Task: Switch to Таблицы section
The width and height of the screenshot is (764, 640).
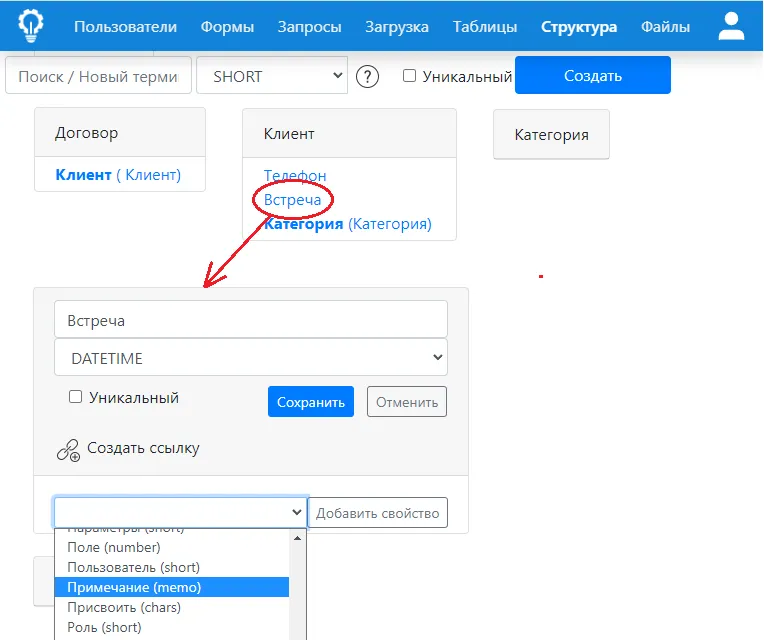Action: [485, 27]
